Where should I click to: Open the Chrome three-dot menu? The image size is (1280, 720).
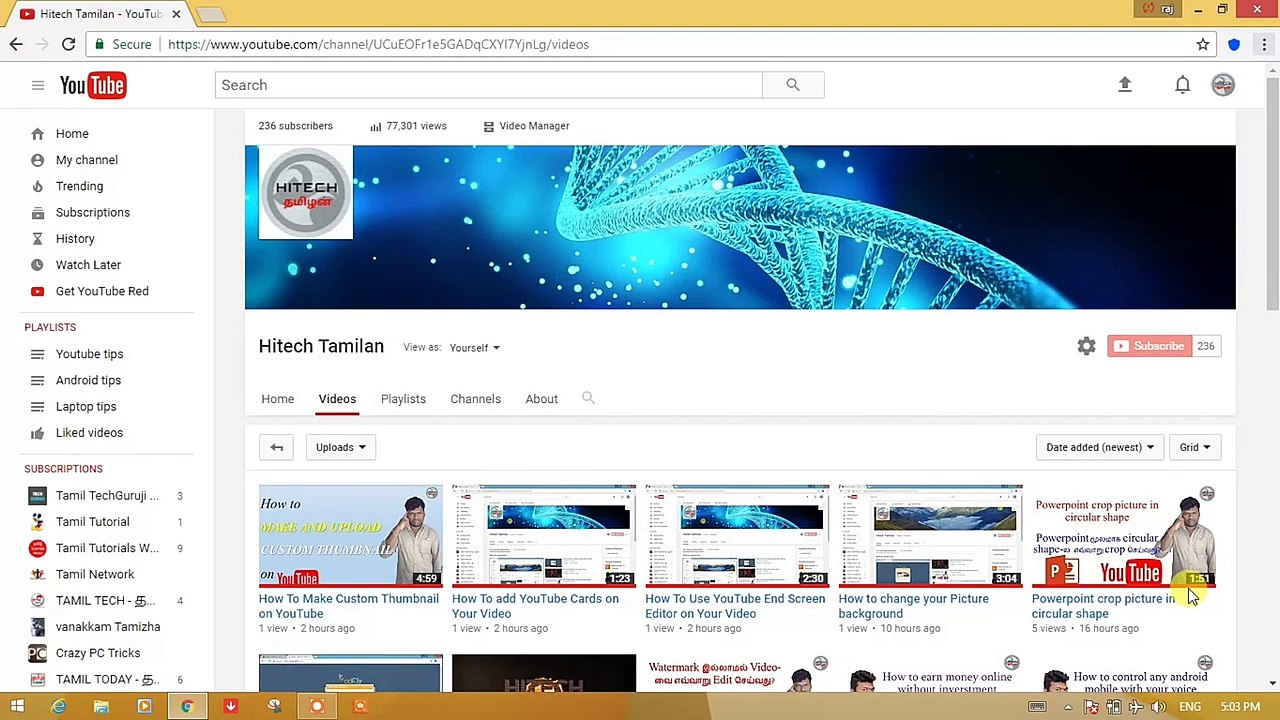[1264, 44]
